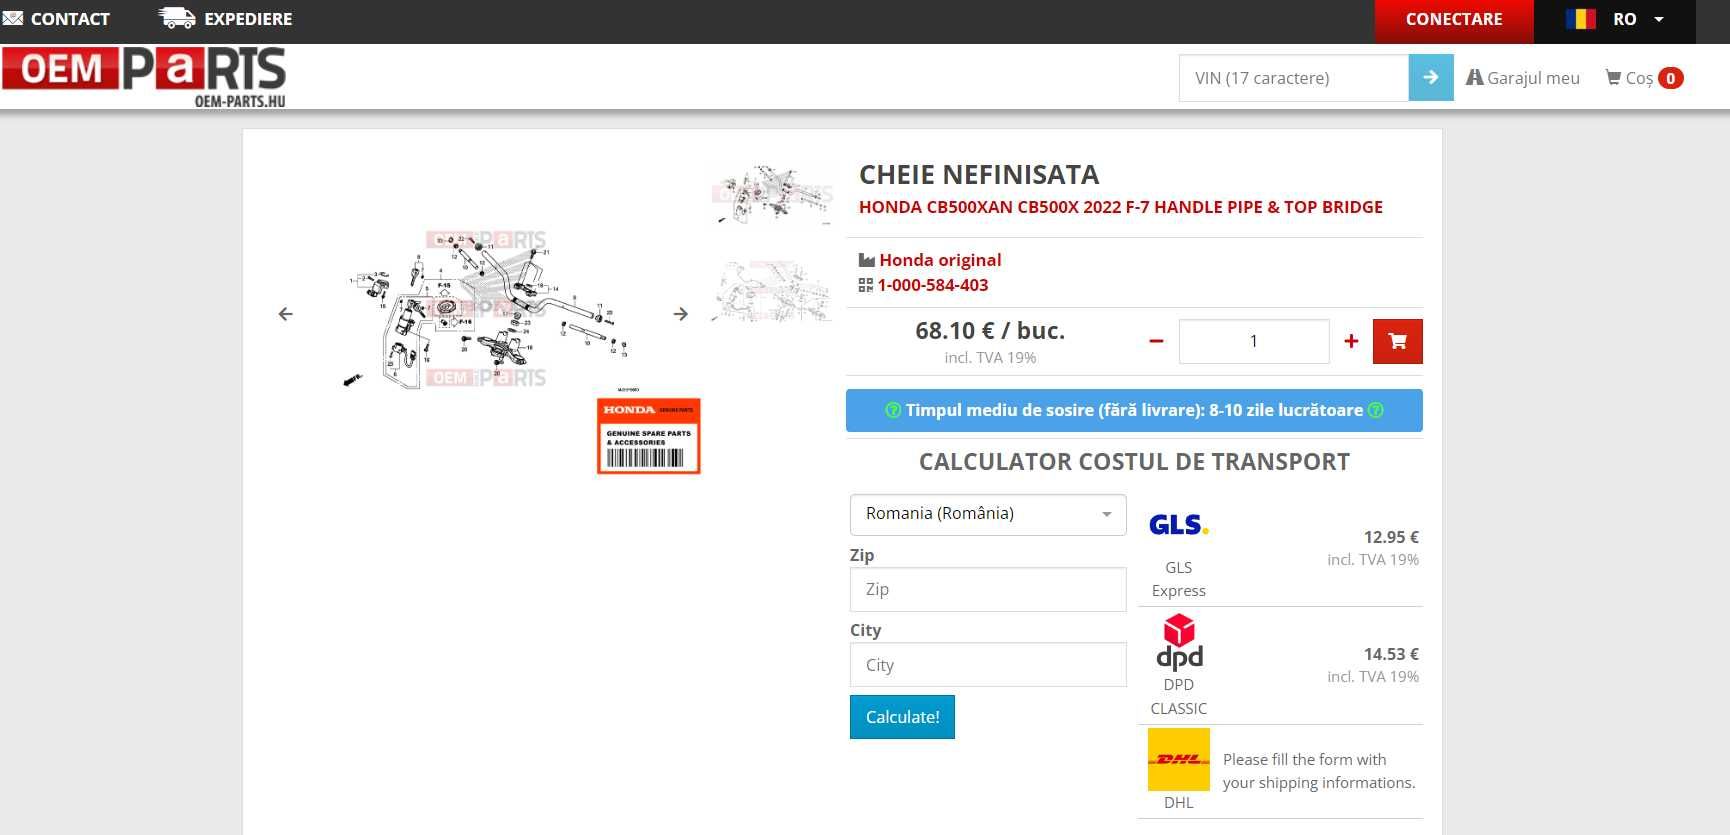Click the DHL carrier logo
Screen dimensions: 1730x835
1179,760
